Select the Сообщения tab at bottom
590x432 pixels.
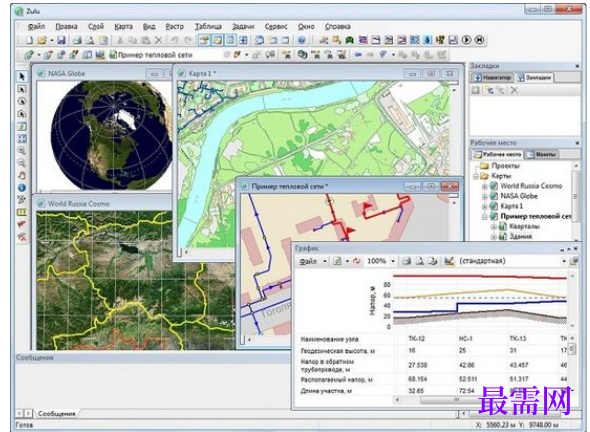coord(56,414)
